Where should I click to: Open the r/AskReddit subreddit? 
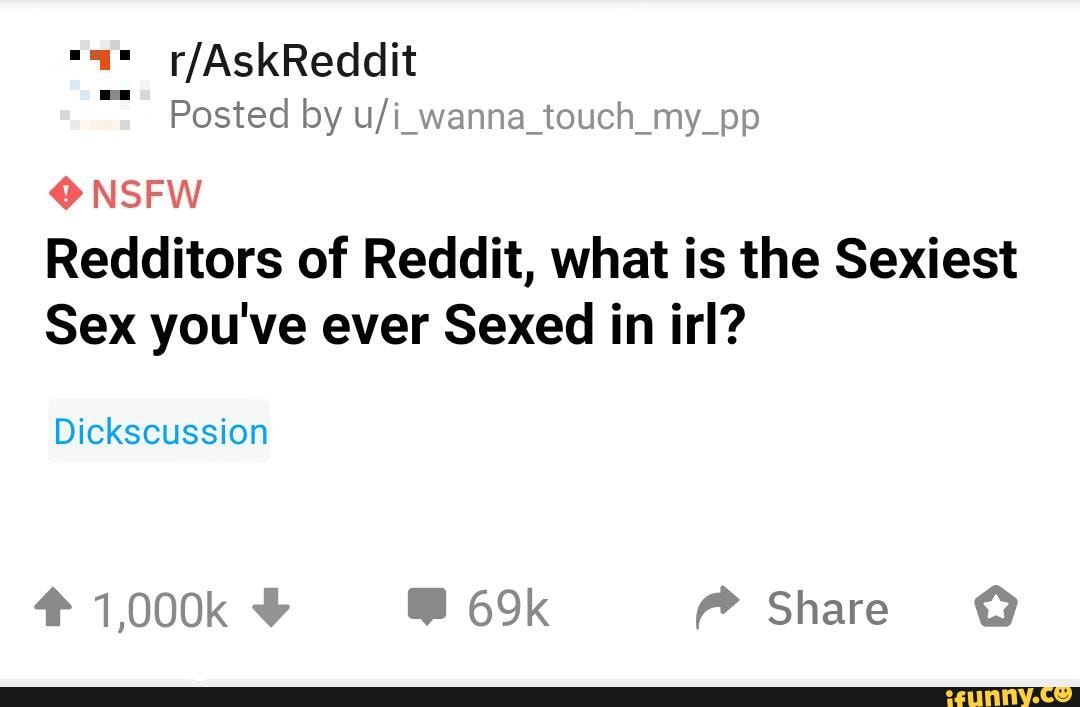click(292, 62)
